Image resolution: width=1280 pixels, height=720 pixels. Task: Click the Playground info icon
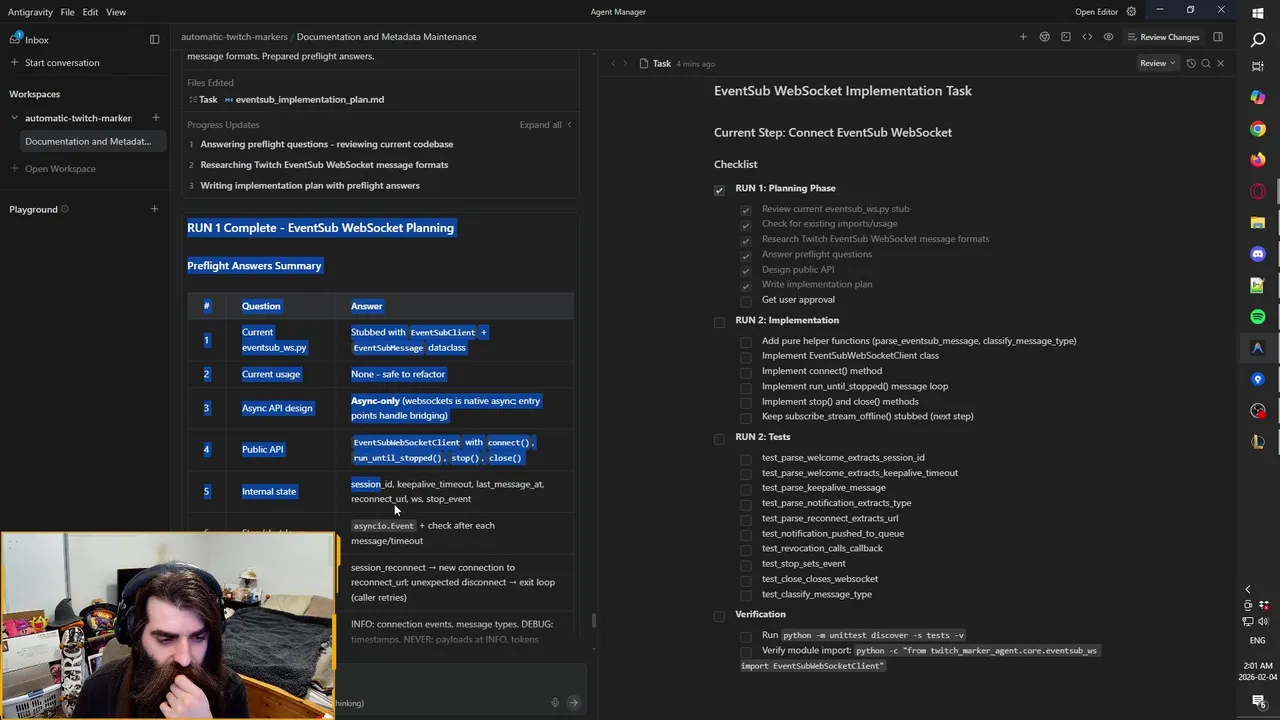pos(65,209)
